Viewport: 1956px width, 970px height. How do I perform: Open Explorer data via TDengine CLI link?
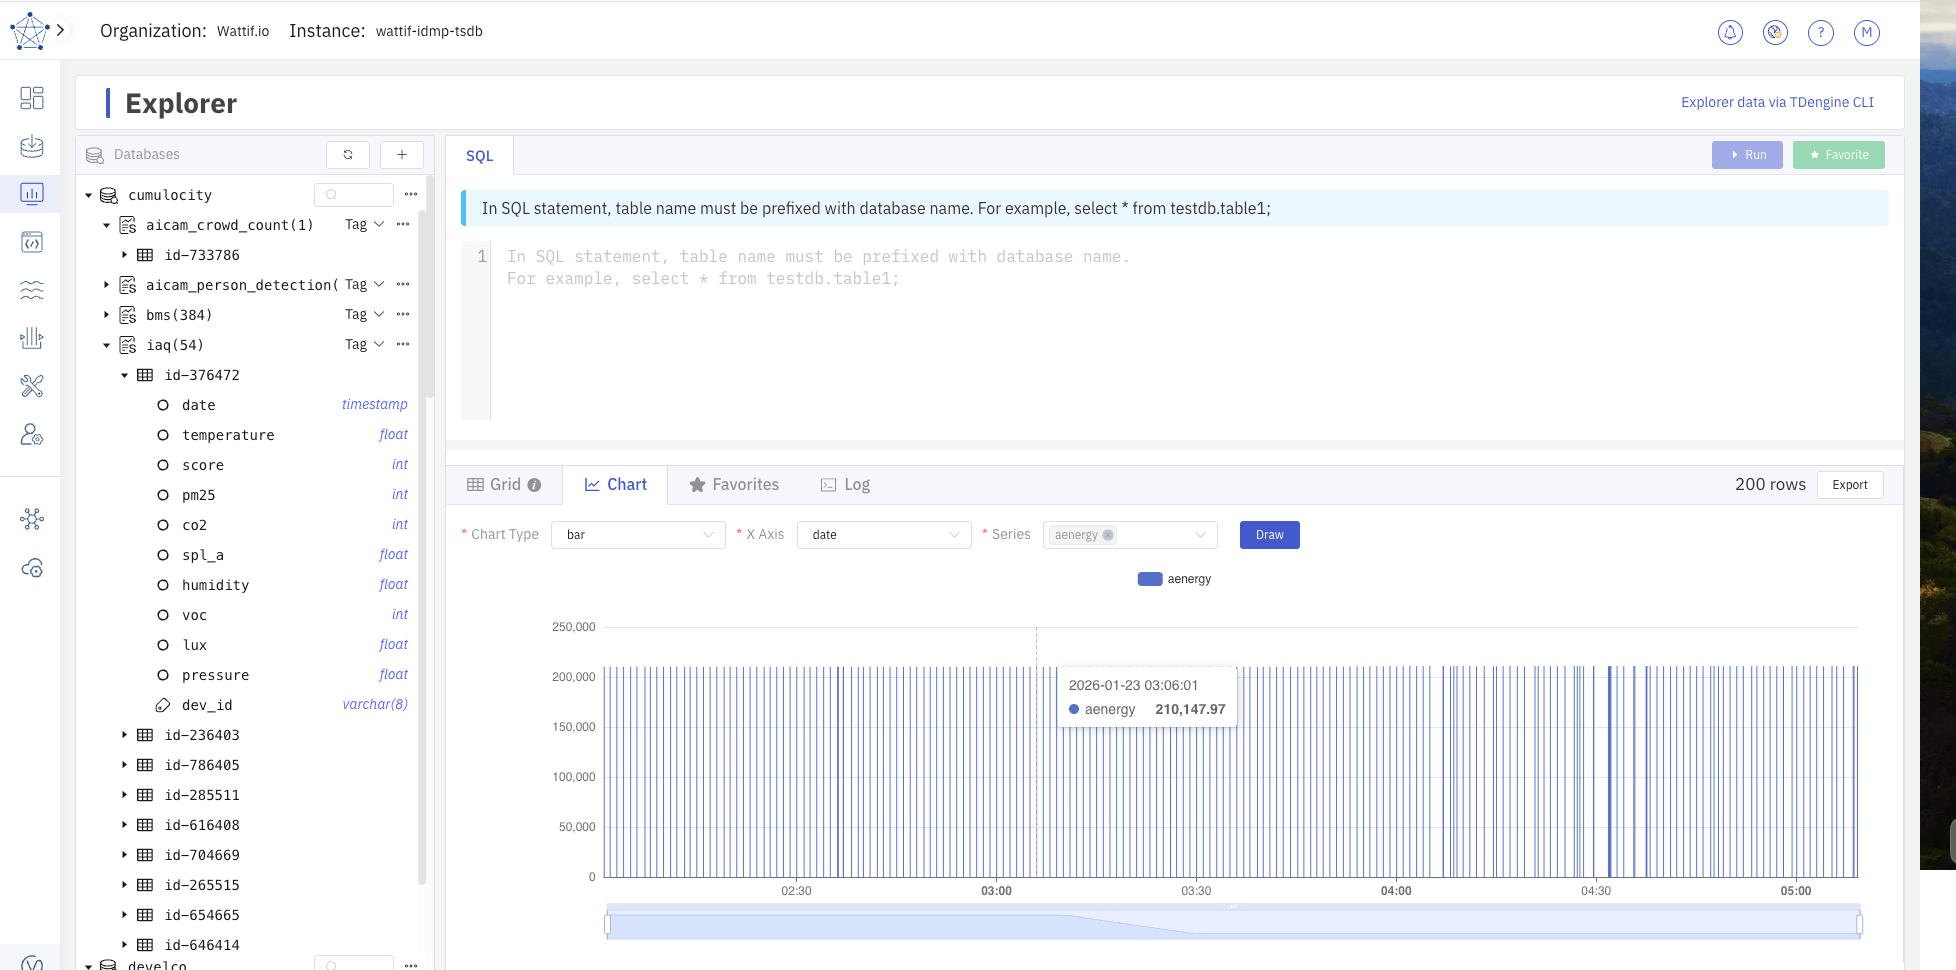coord(1777,102)
